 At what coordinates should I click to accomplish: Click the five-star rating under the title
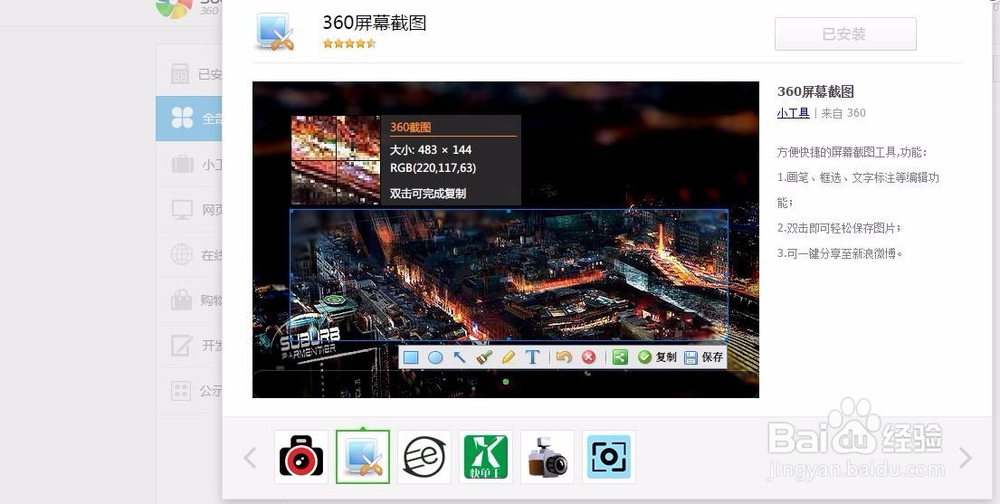[349, 43]
